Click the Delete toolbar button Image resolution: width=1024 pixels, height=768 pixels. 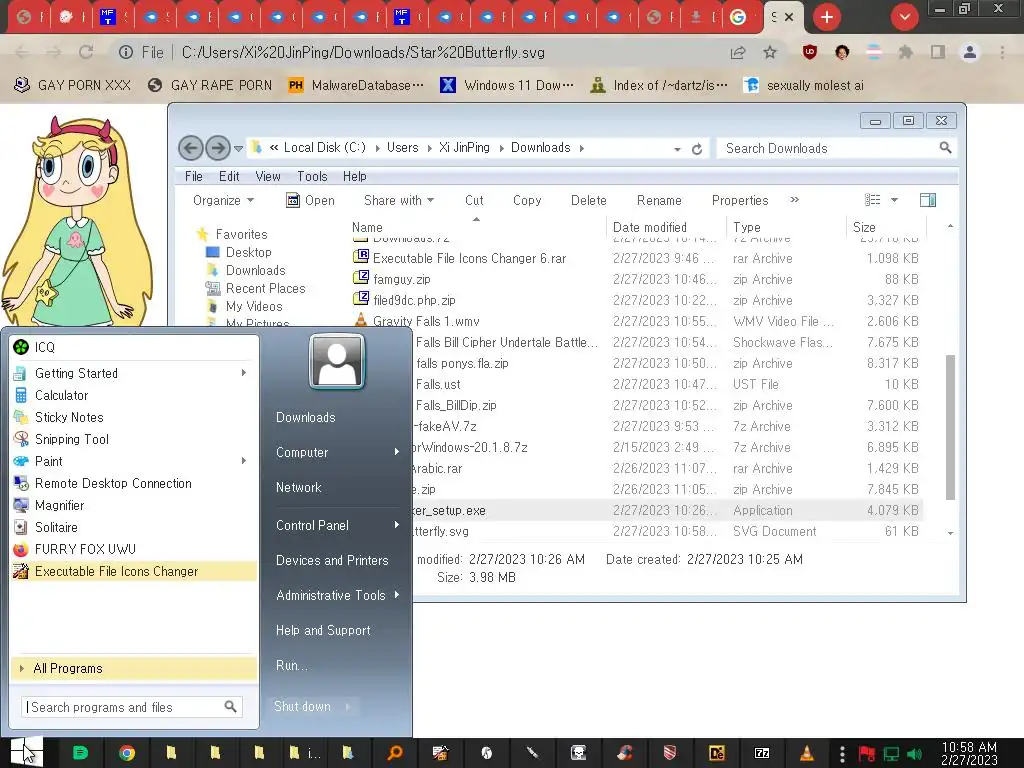coord(588,200)
